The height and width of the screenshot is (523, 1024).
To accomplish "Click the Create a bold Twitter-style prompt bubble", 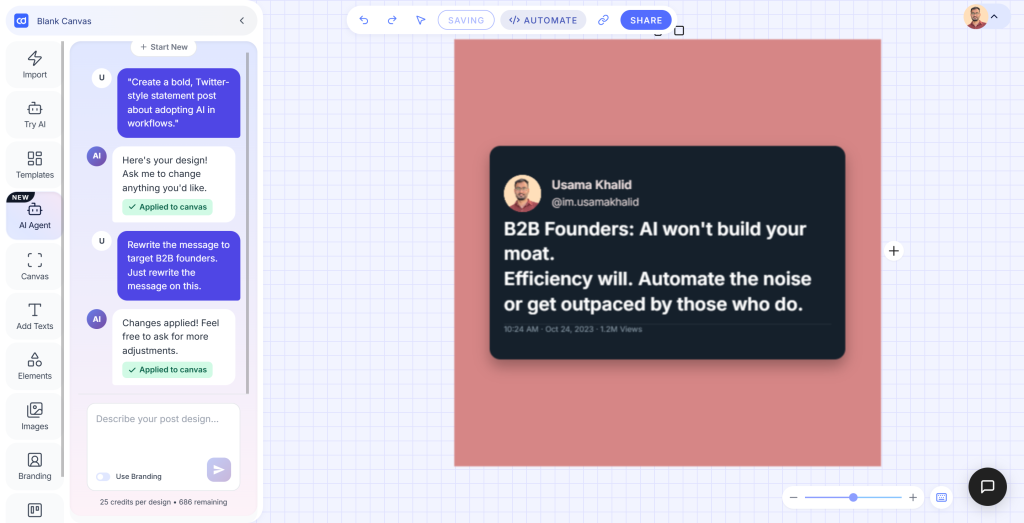I will pyautogui.click(x=179, y=103).
